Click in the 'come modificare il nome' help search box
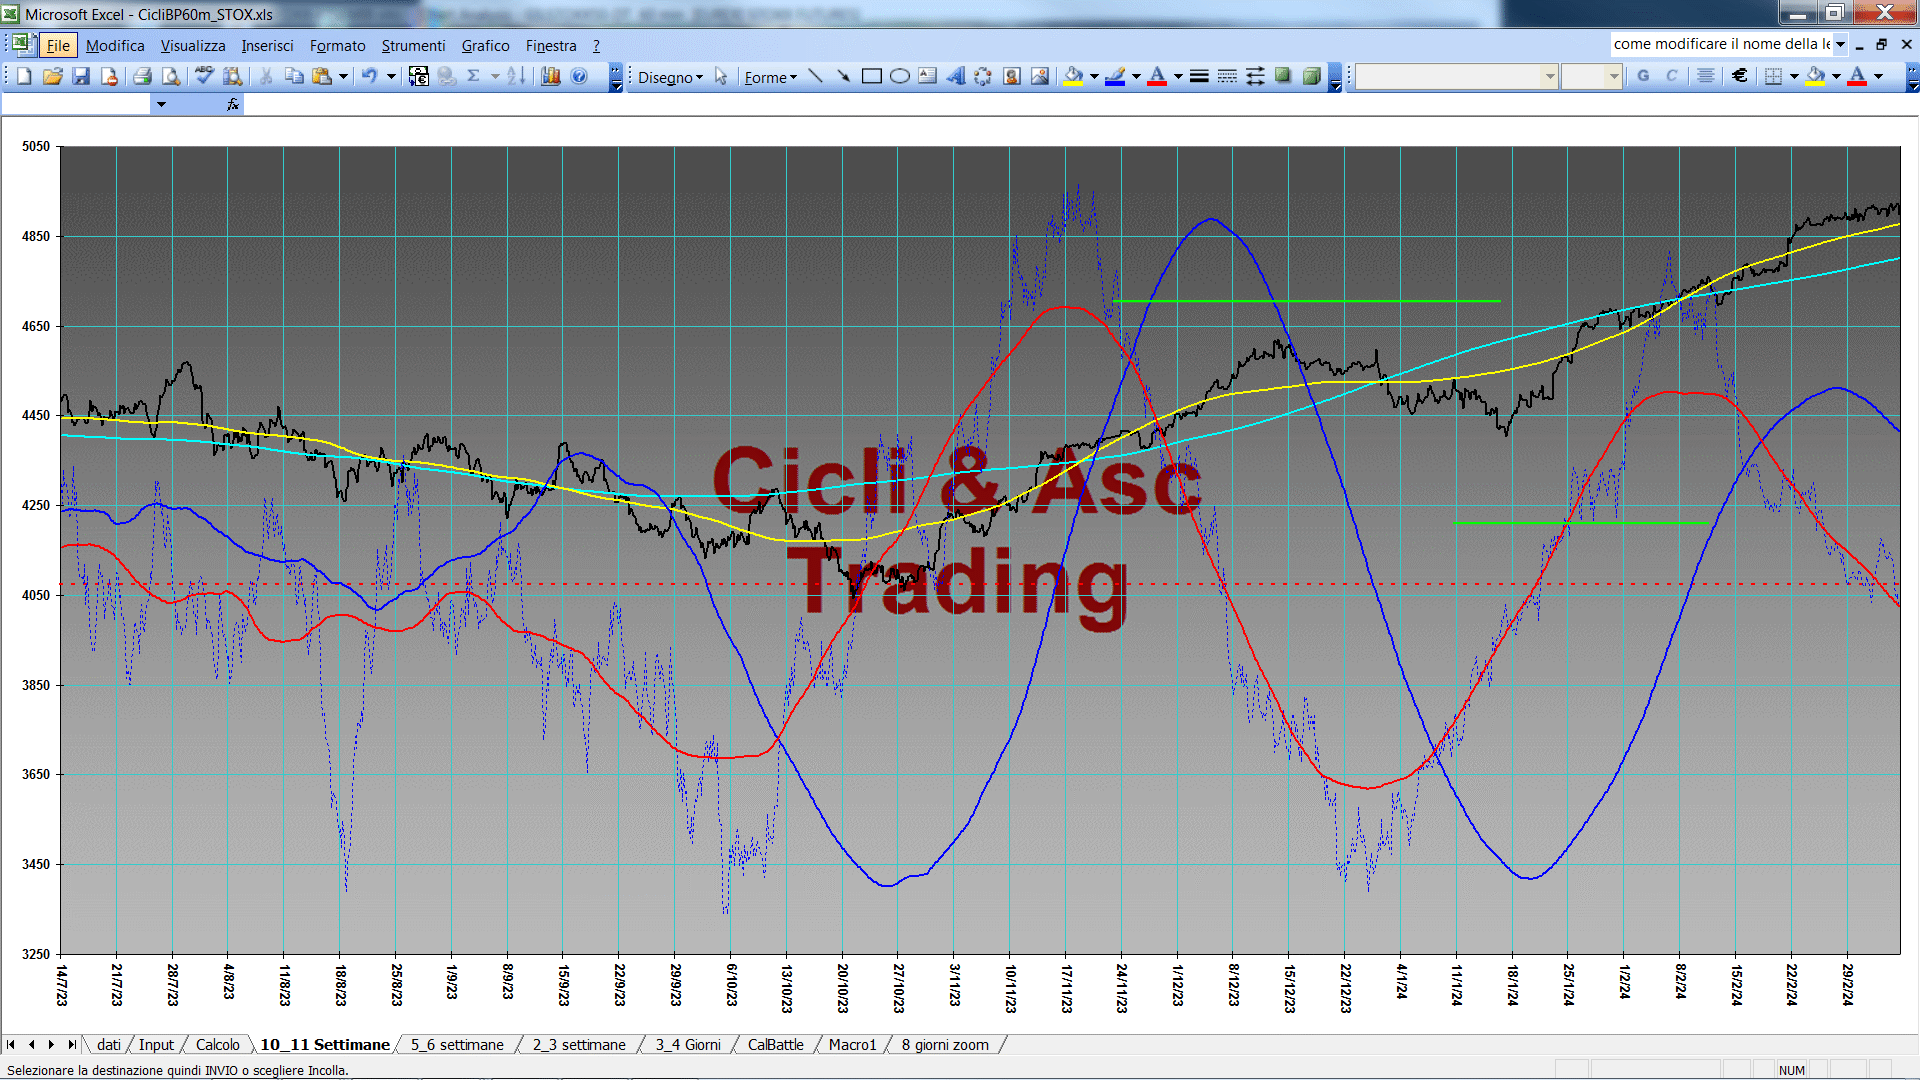1920x1080 pixels. (1721, 44)
